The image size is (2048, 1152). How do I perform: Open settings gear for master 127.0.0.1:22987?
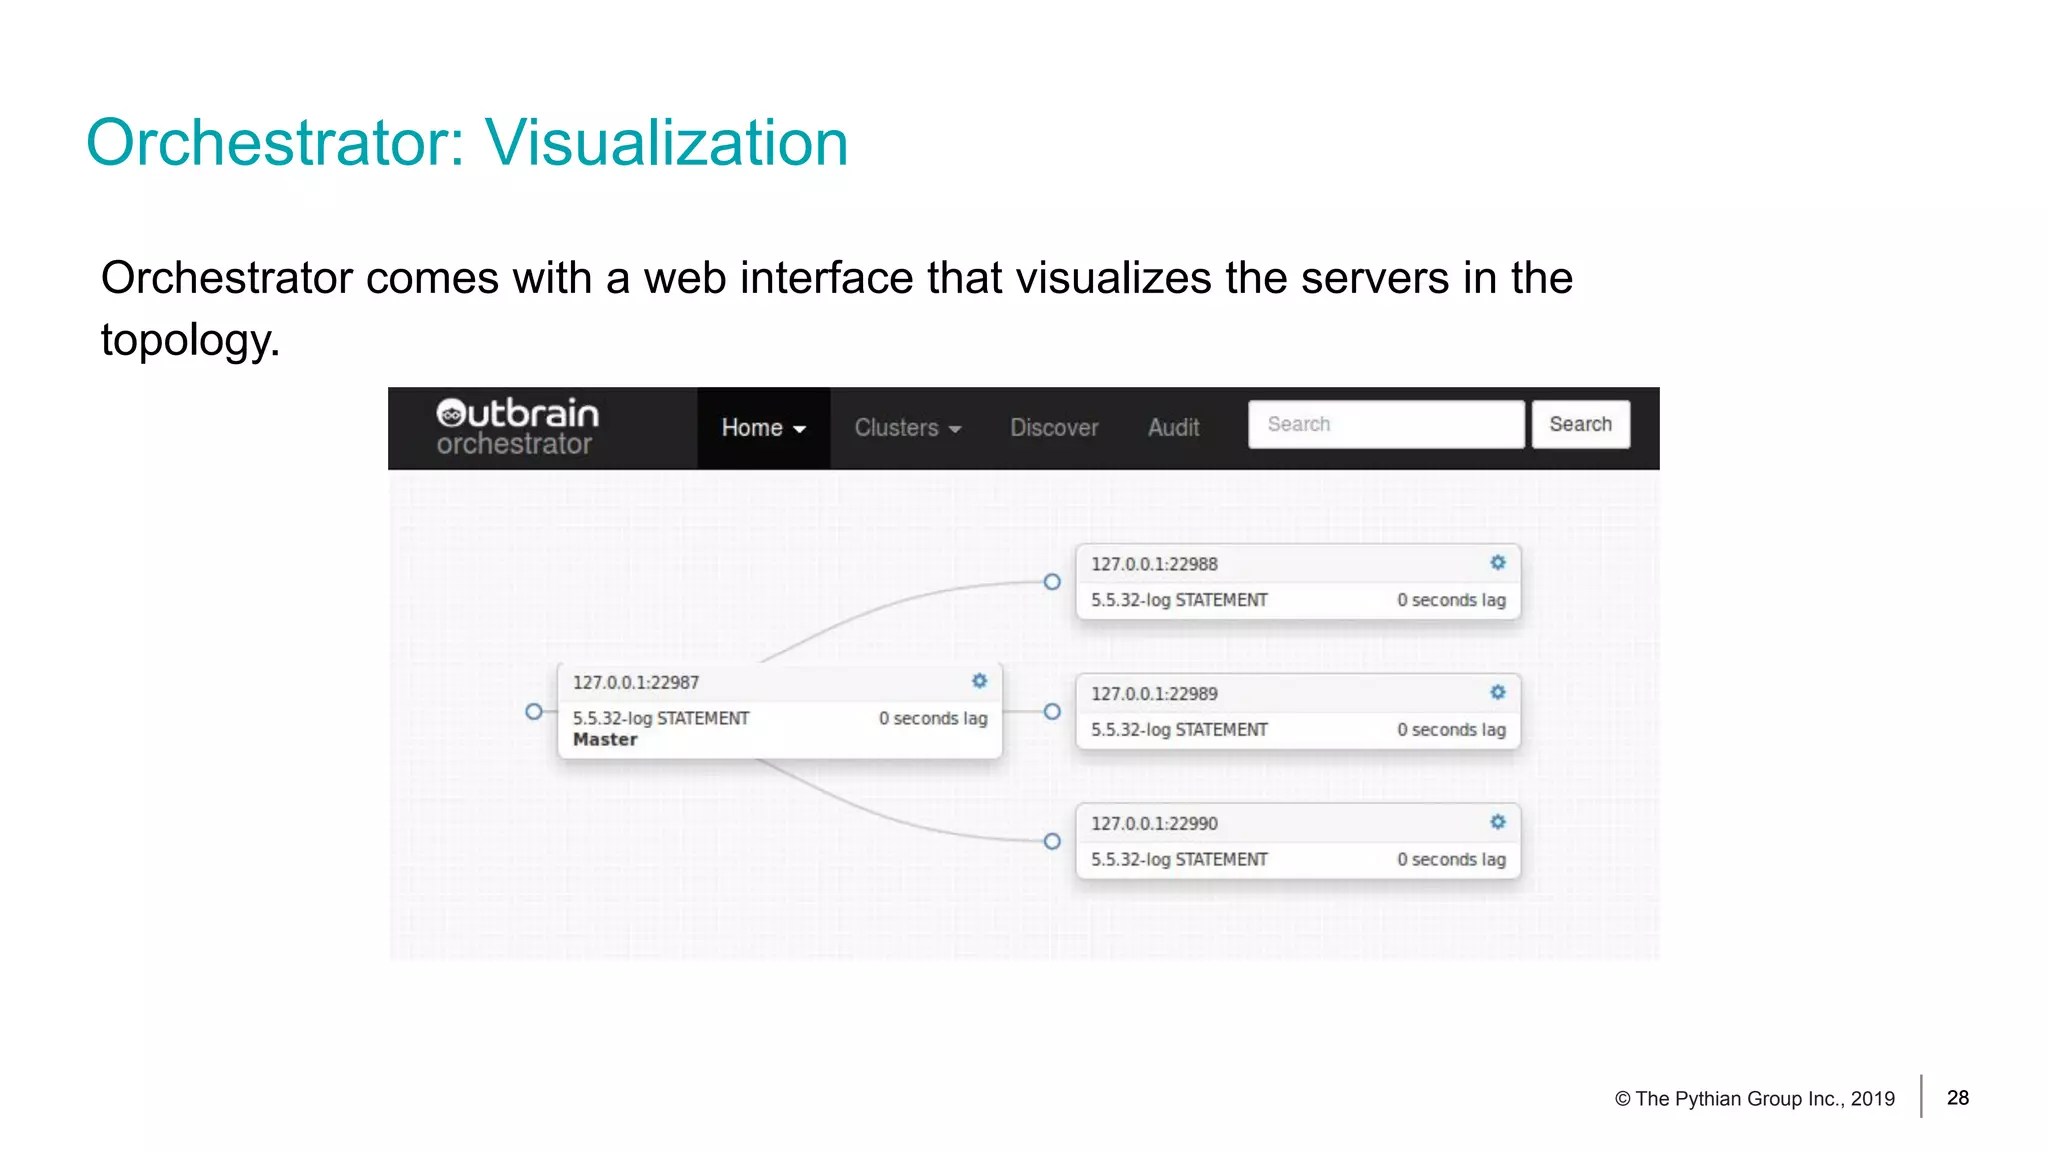pyautogui.click(x=979, y=681)
